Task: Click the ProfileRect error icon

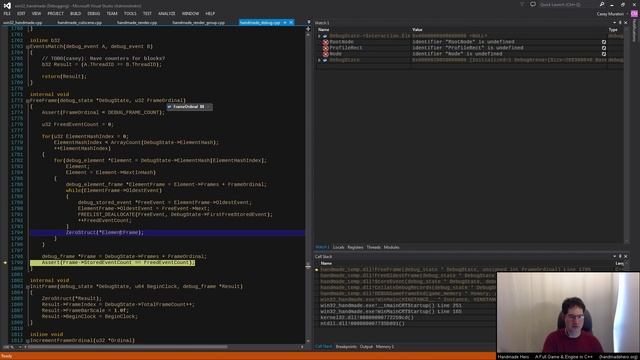Action: click(x=325, y=48)
